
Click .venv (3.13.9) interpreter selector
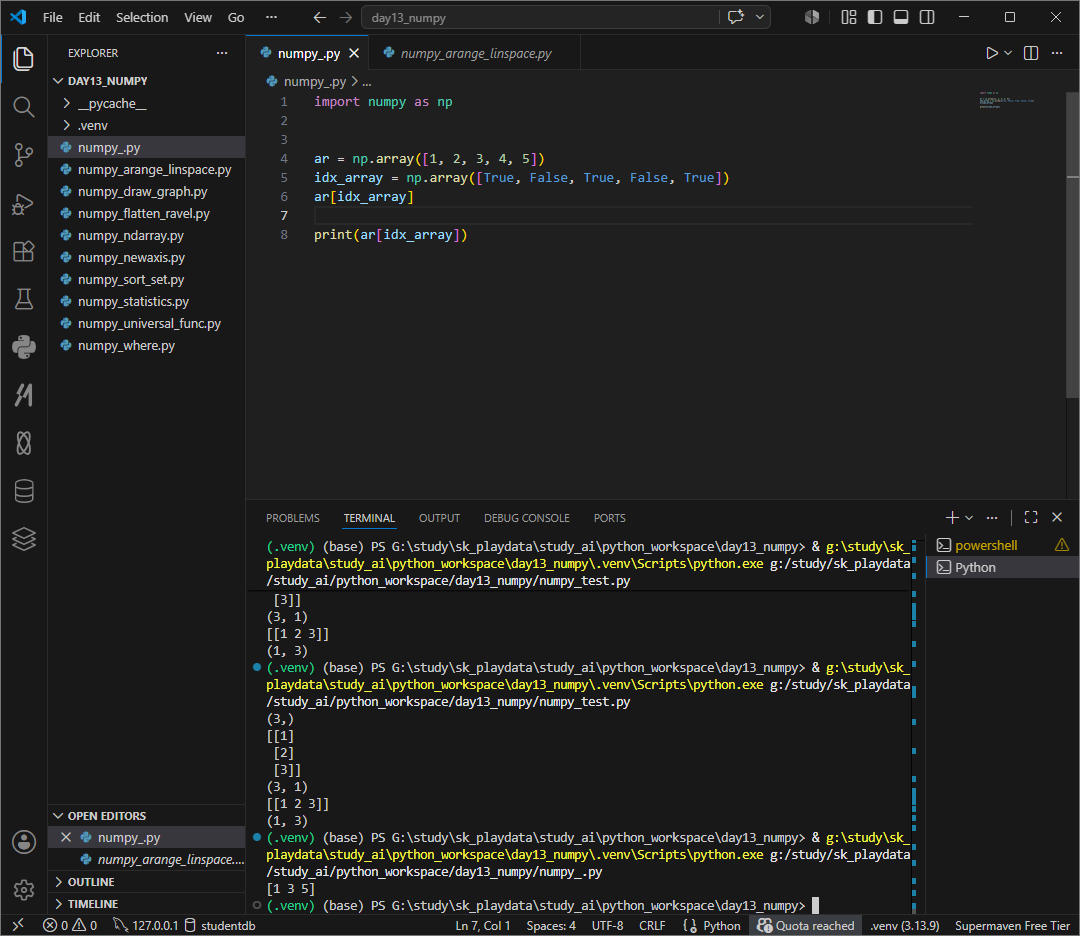(x=904, y=925)
